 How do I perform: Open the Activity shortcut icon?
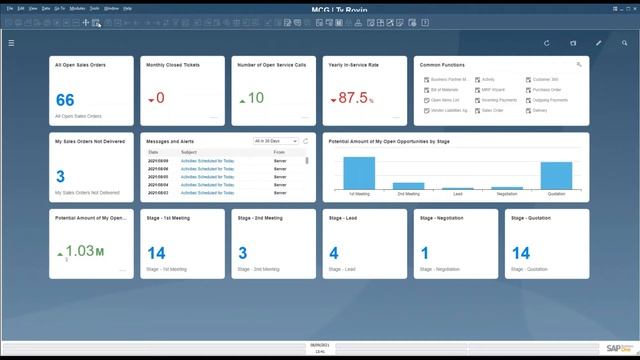[478, 80]
